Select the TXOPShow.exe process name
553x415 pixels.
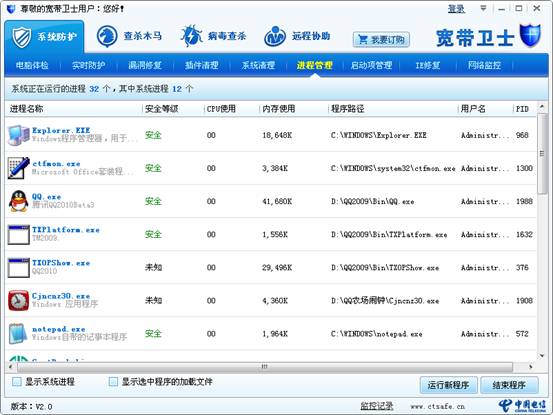(61, 263)
